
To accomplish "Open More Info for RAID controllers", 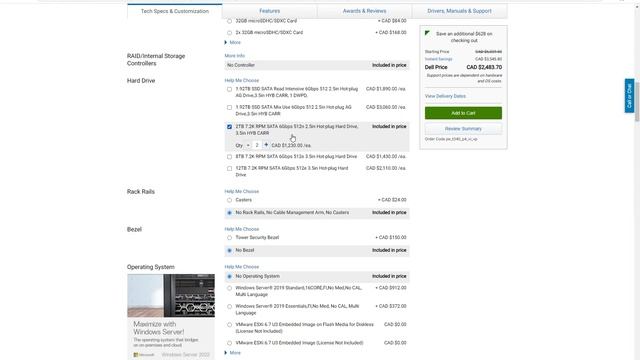I will (x=235, y=56).
